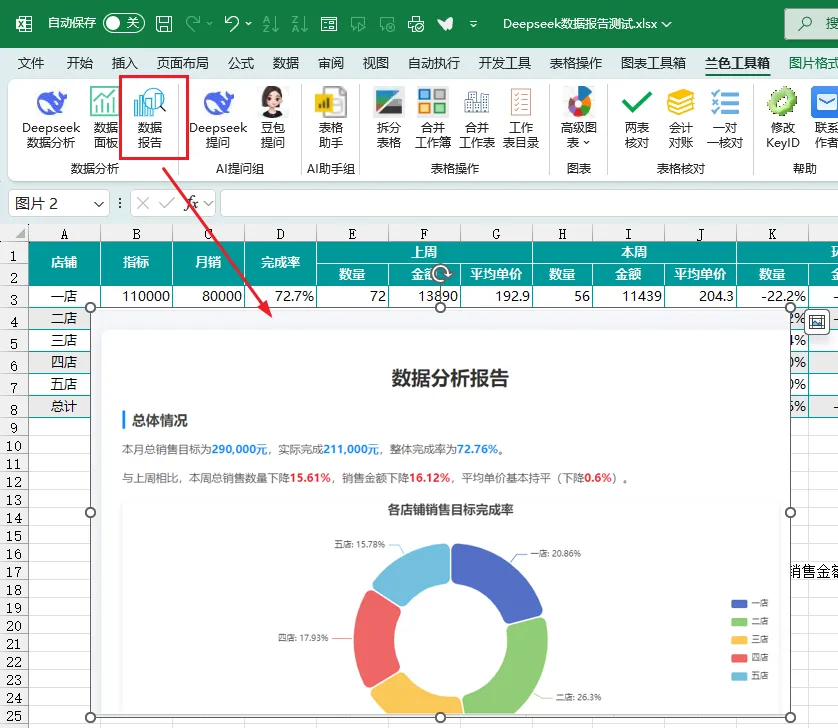Switch to the 图表工具箱 tab
Image resolution: width=838 pixels, height=728 pixels.
[653, 63]
